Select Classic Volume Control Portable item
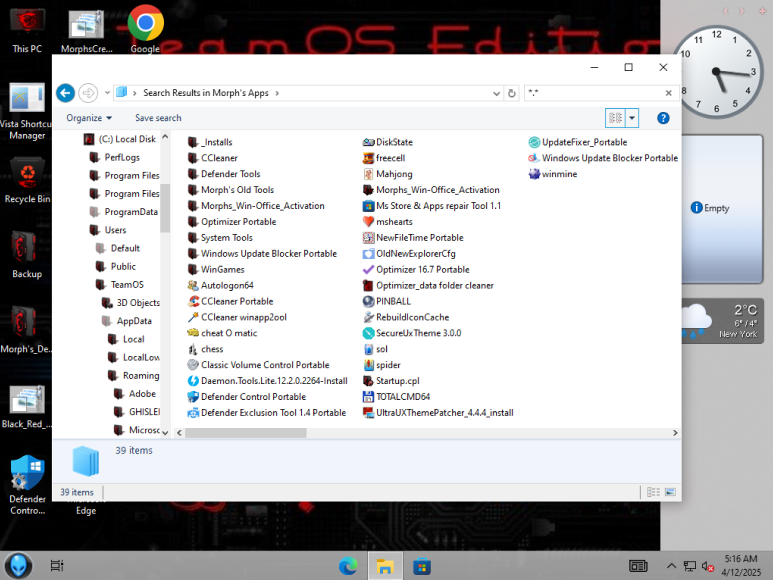 pos(259,365)
